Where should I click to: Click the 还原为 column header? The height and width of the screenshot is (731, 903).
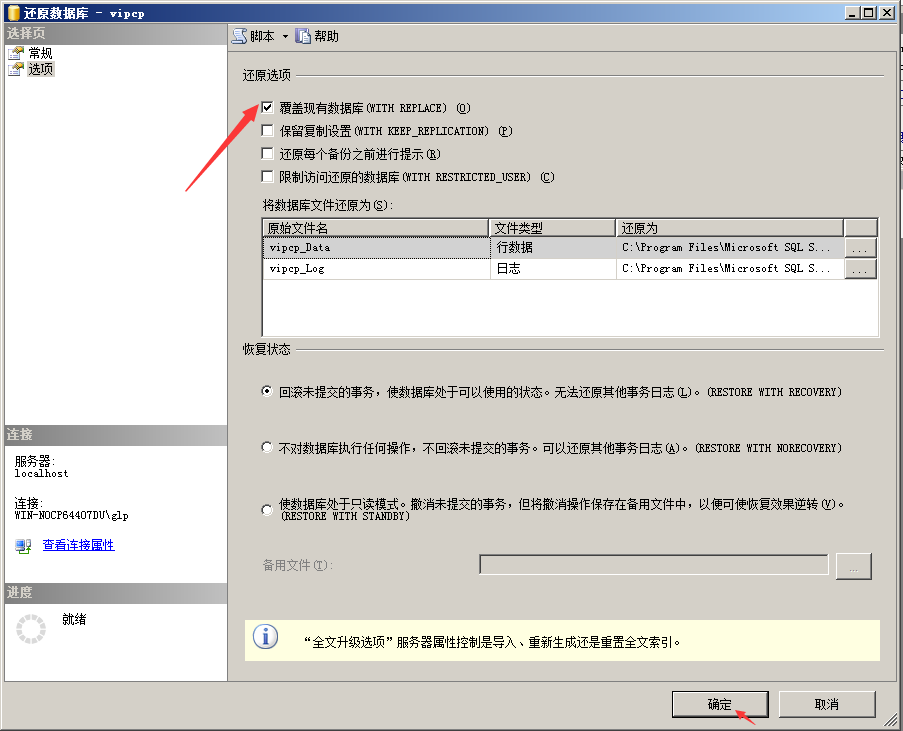(x=730, y=228)
